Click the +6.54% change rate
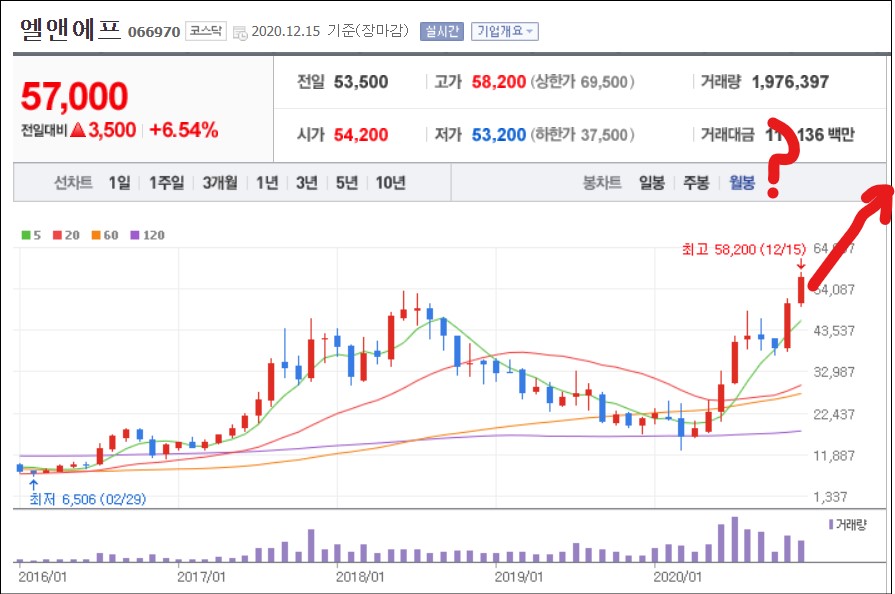The height and width of the screenshot is (594, 895). tap(183, 130)
